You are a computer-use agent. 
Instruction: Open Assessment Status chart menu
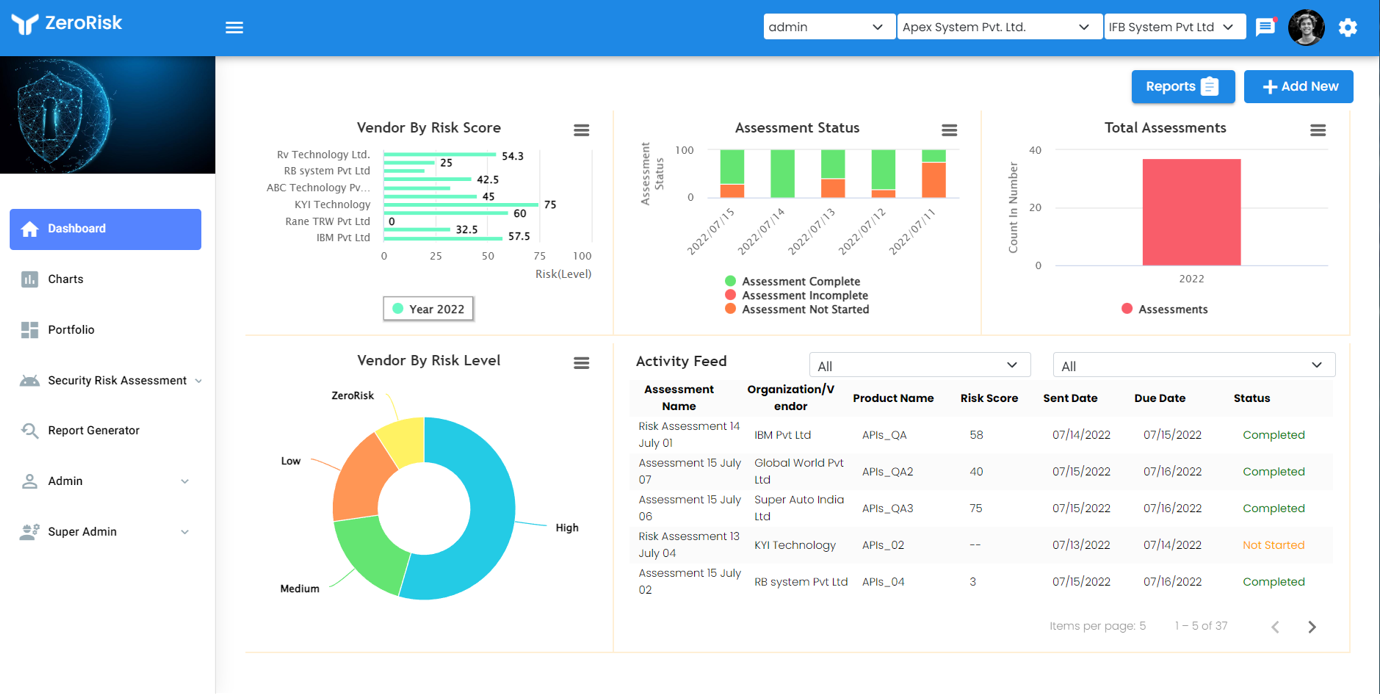click(x=949, y=130)
